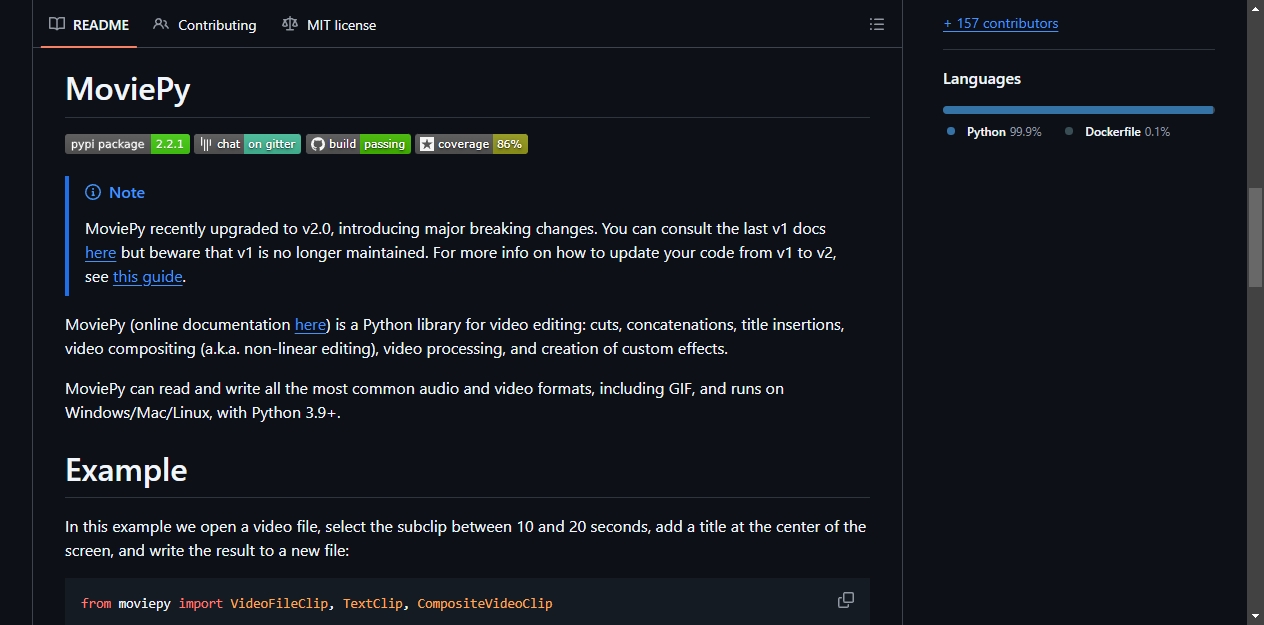Click the Example heading
The width and height of the screenshot is (1264, 625).
click(126, 470)
